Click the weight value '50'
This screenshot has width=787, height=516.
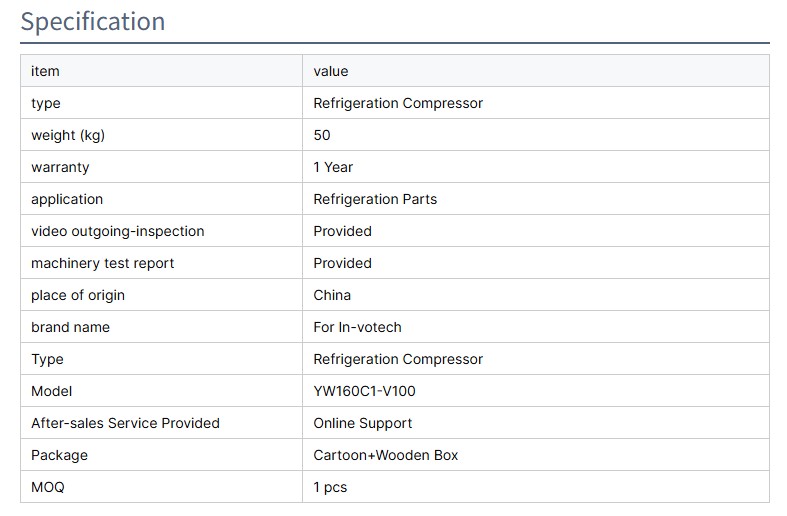pyautogui.click(x=322, y=135)
